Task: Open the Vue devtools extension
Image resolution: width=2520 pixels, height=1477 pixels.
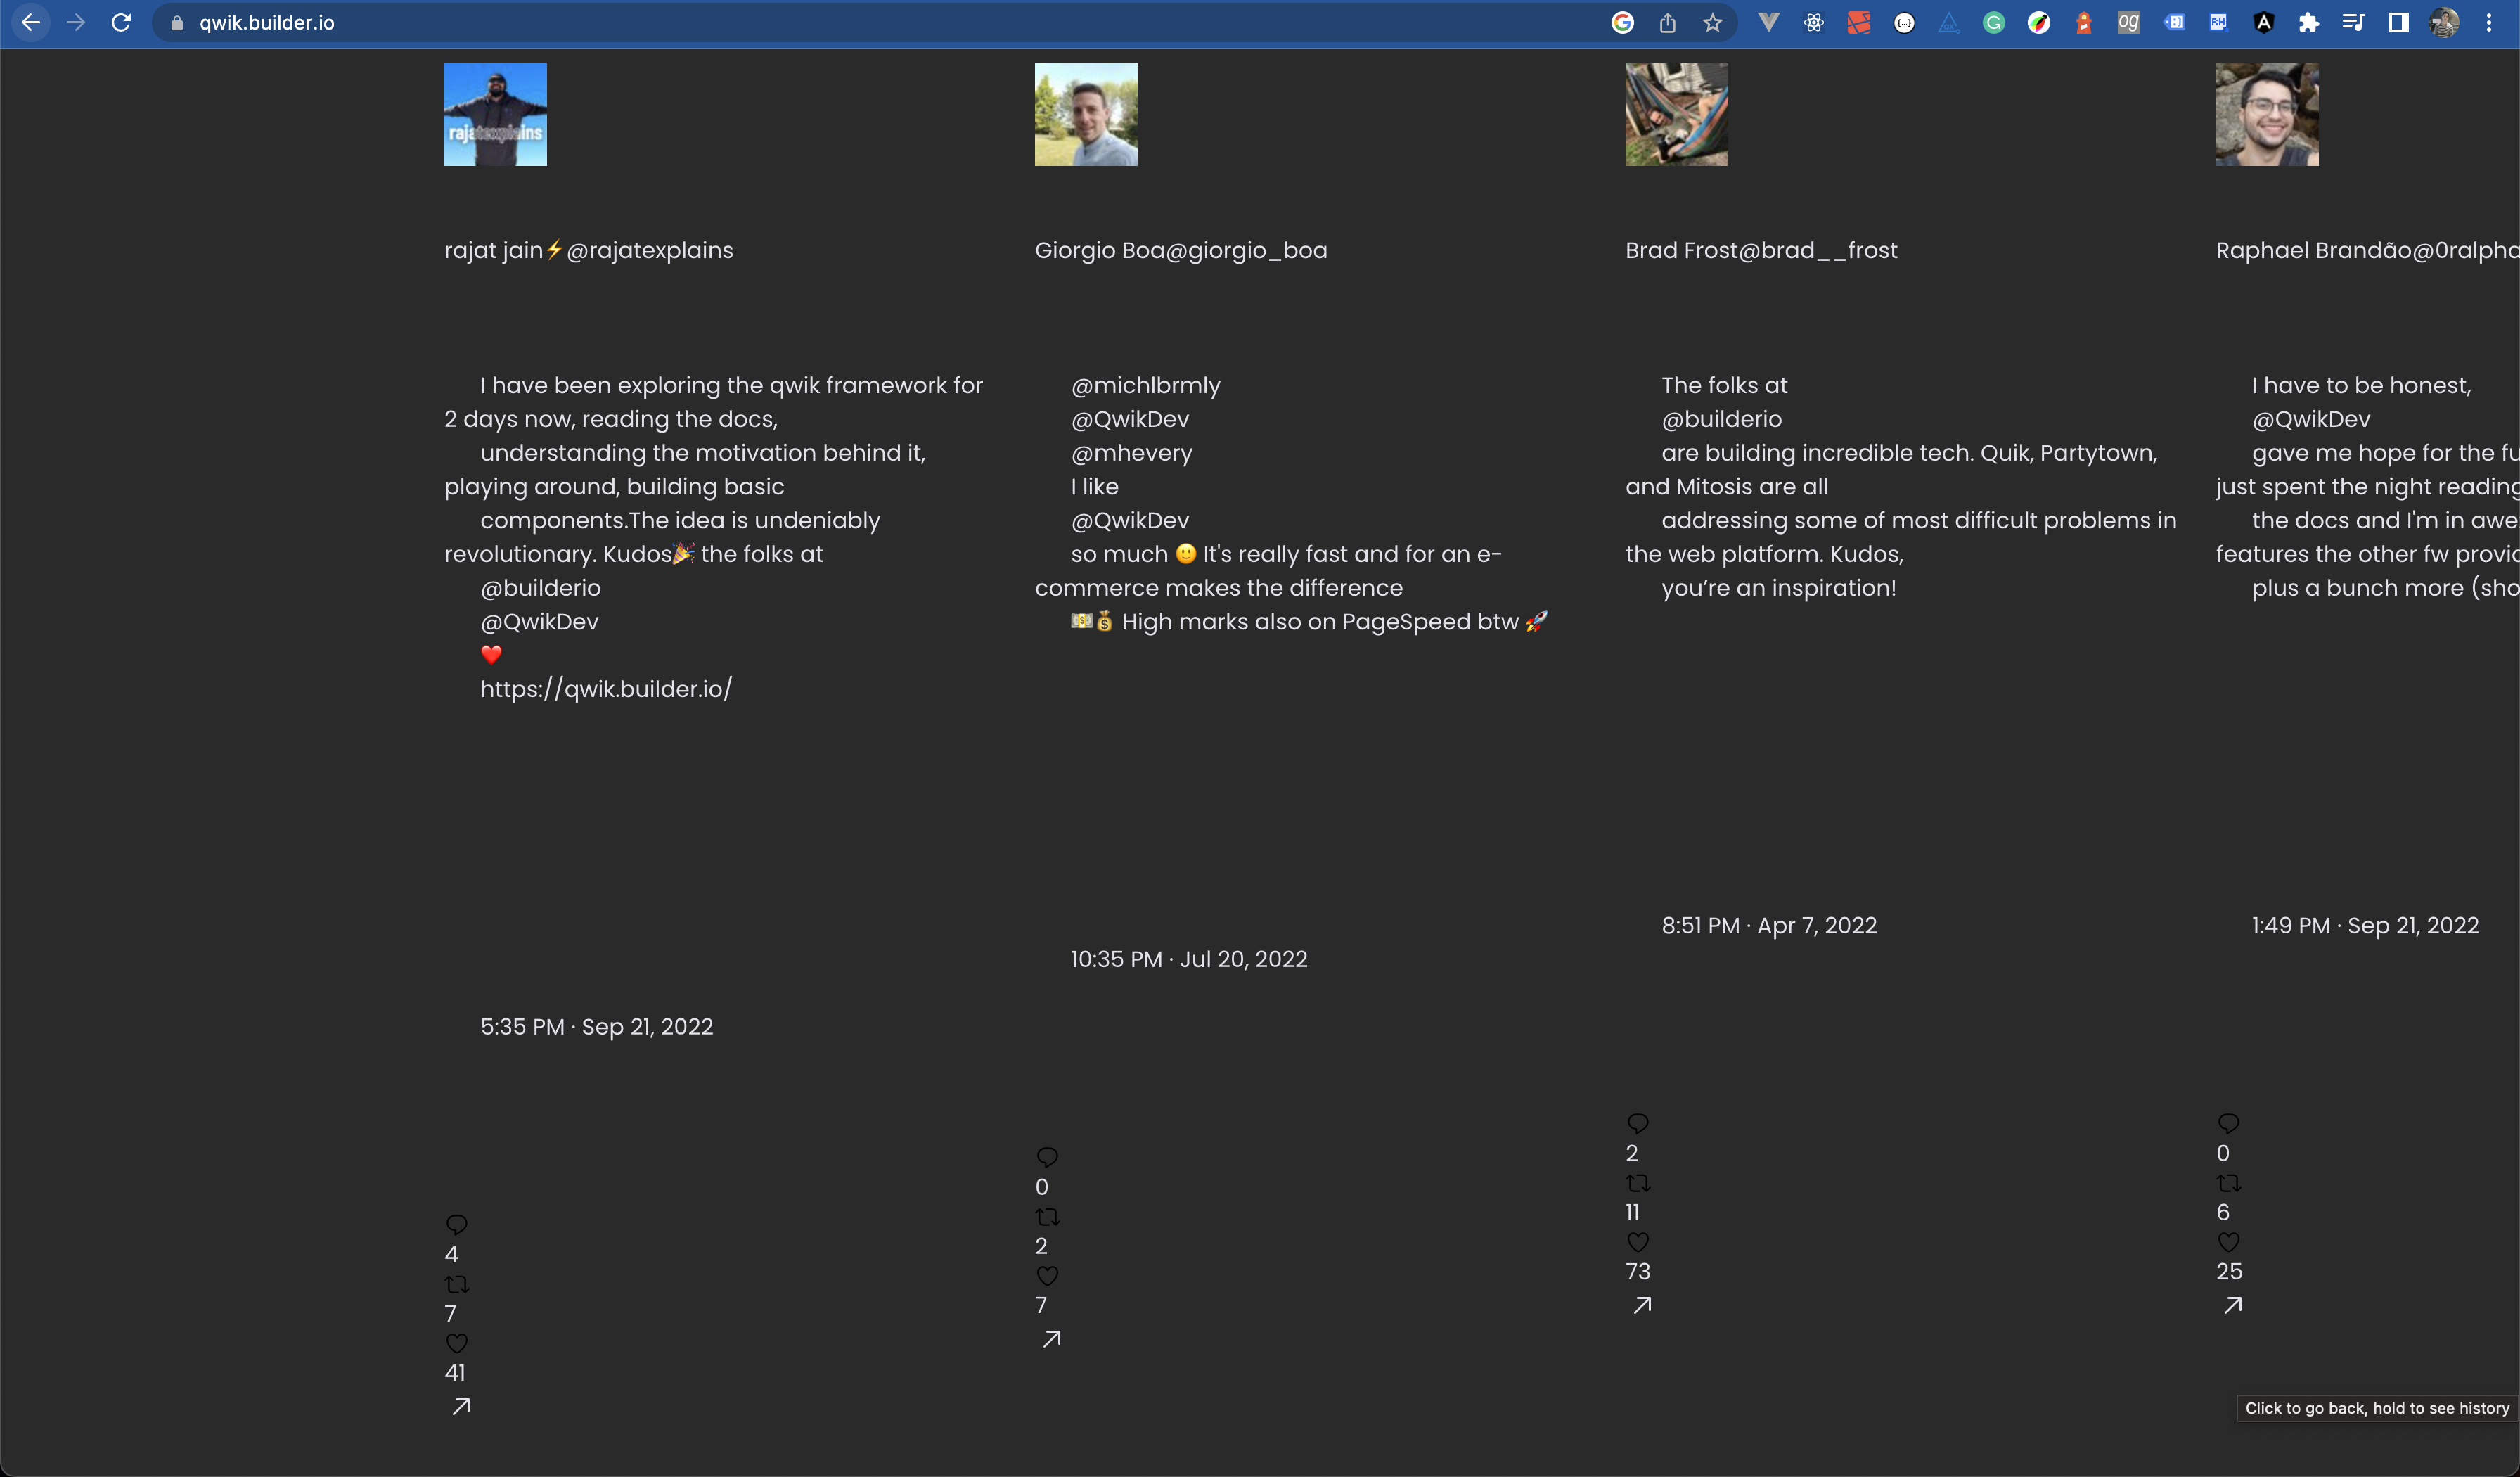Action: click(1768, 23)
